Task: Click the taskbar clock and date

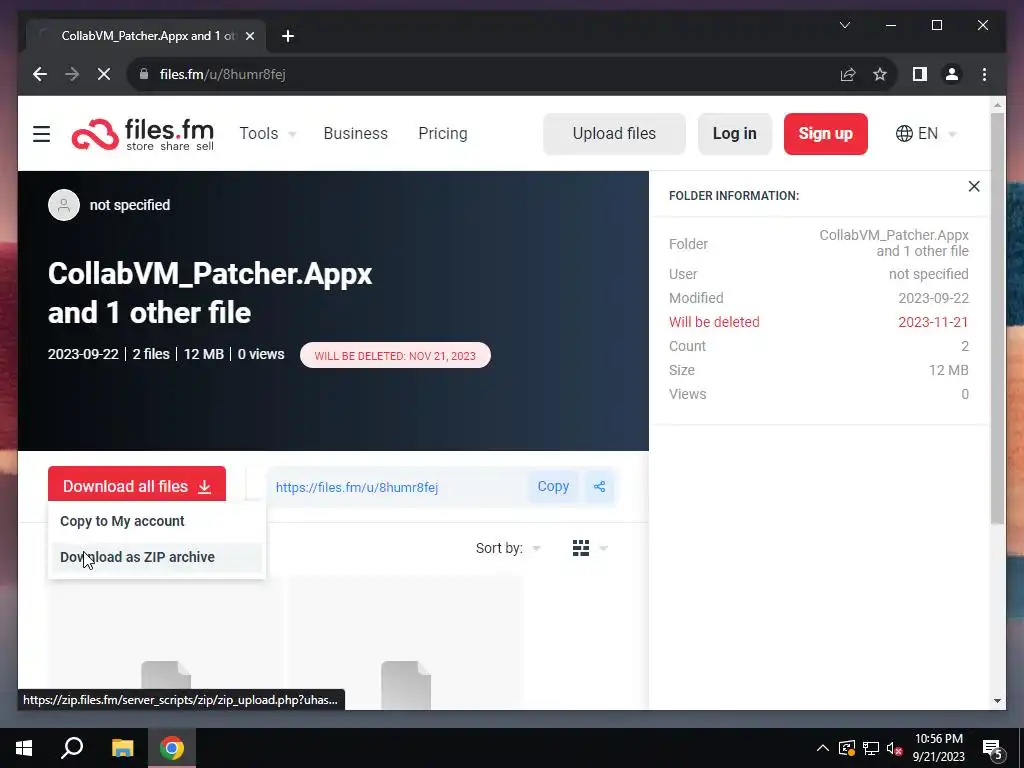Action: point(938,748)
